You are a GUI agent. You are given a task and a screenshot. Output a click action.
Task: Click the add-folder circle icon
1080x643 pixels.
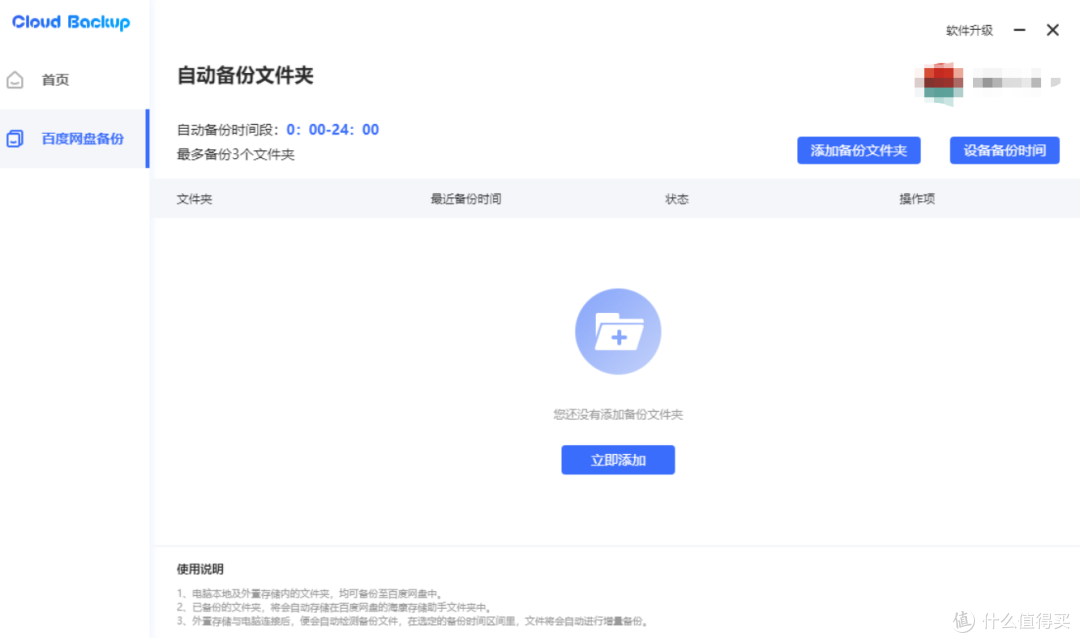618,331
